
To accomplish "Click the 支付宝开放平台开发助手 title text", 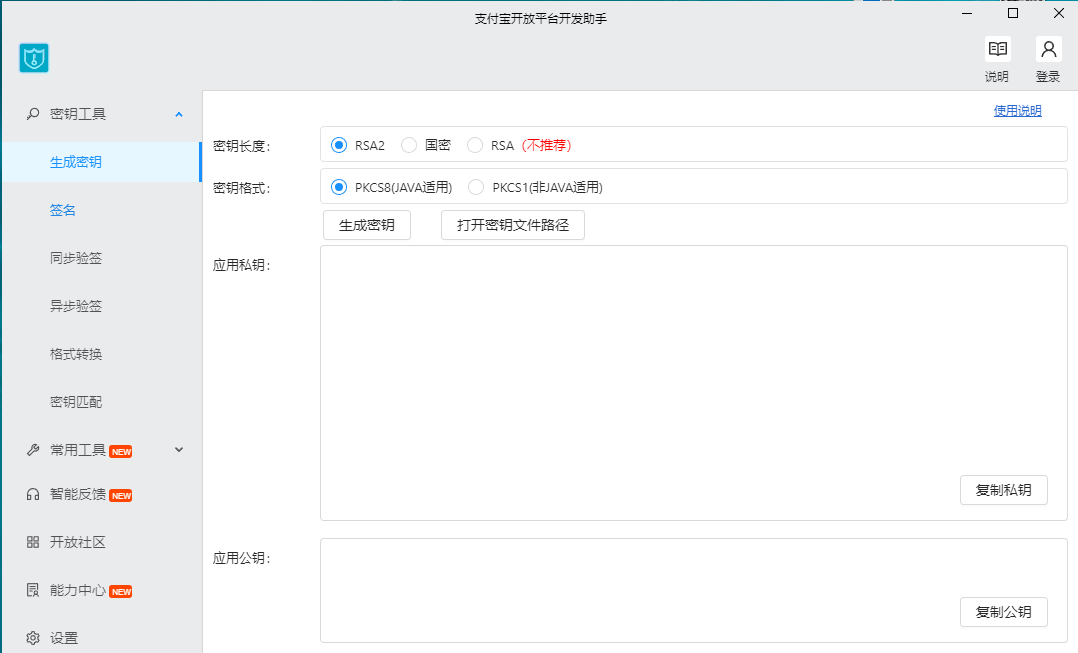I will 540,19.
